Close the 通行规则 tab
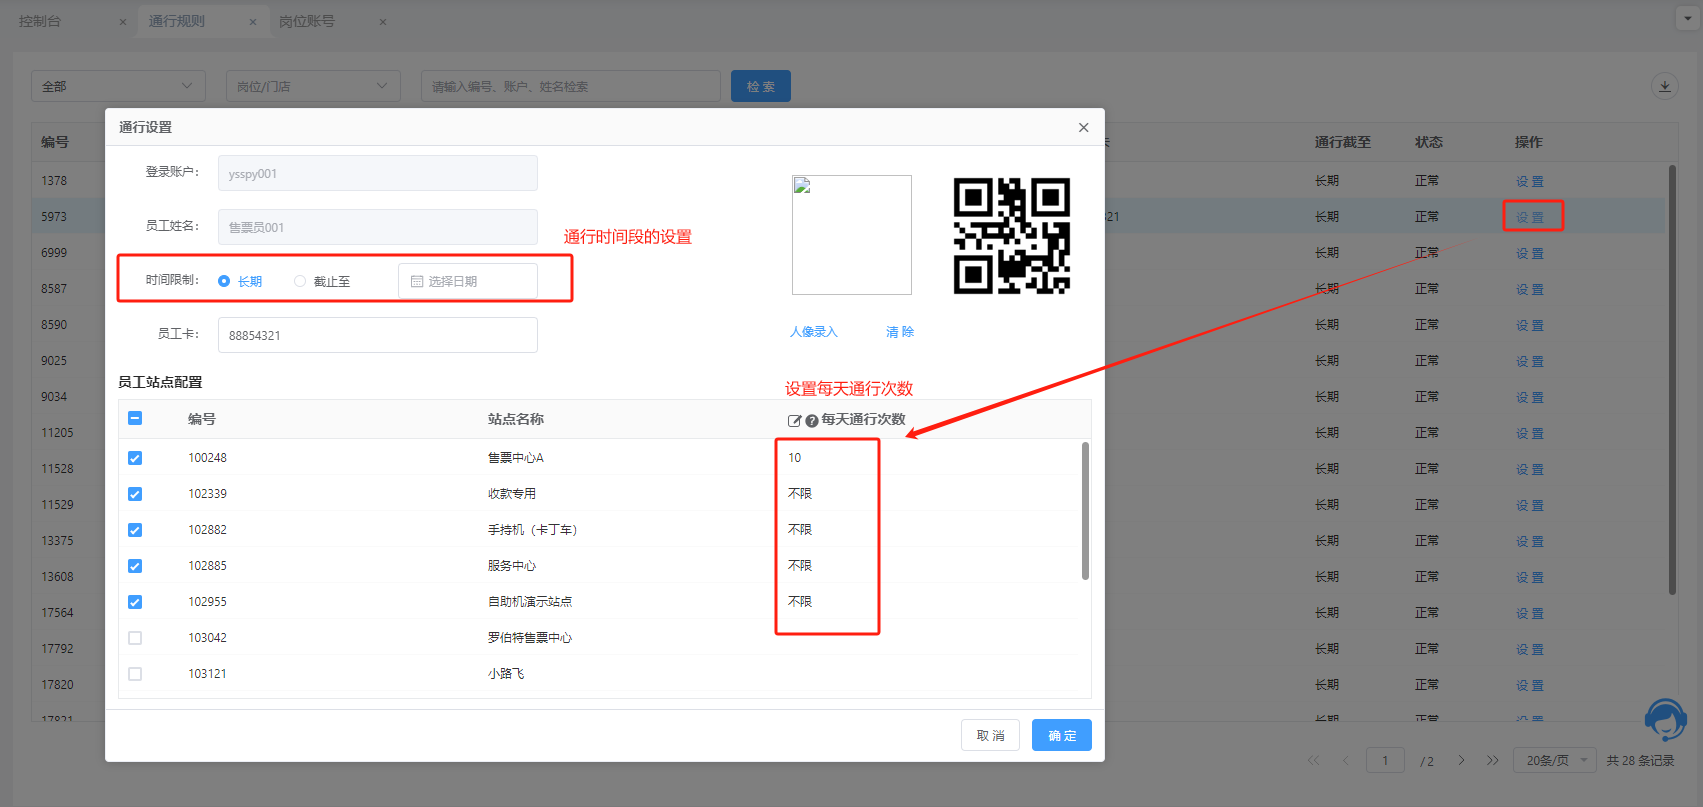This screenshot has width=1703, height=807. (x=253, y=22)
